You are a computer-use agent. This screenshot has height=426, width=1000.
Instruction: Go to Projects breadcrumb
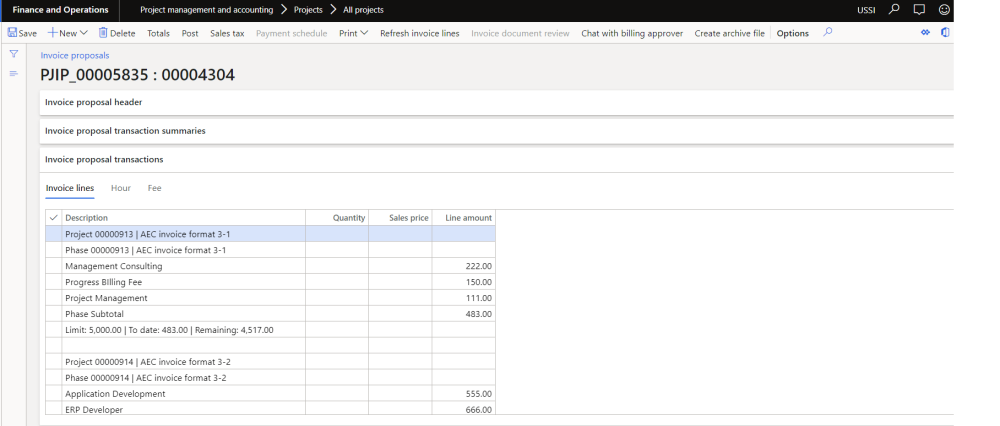point(308,10)
